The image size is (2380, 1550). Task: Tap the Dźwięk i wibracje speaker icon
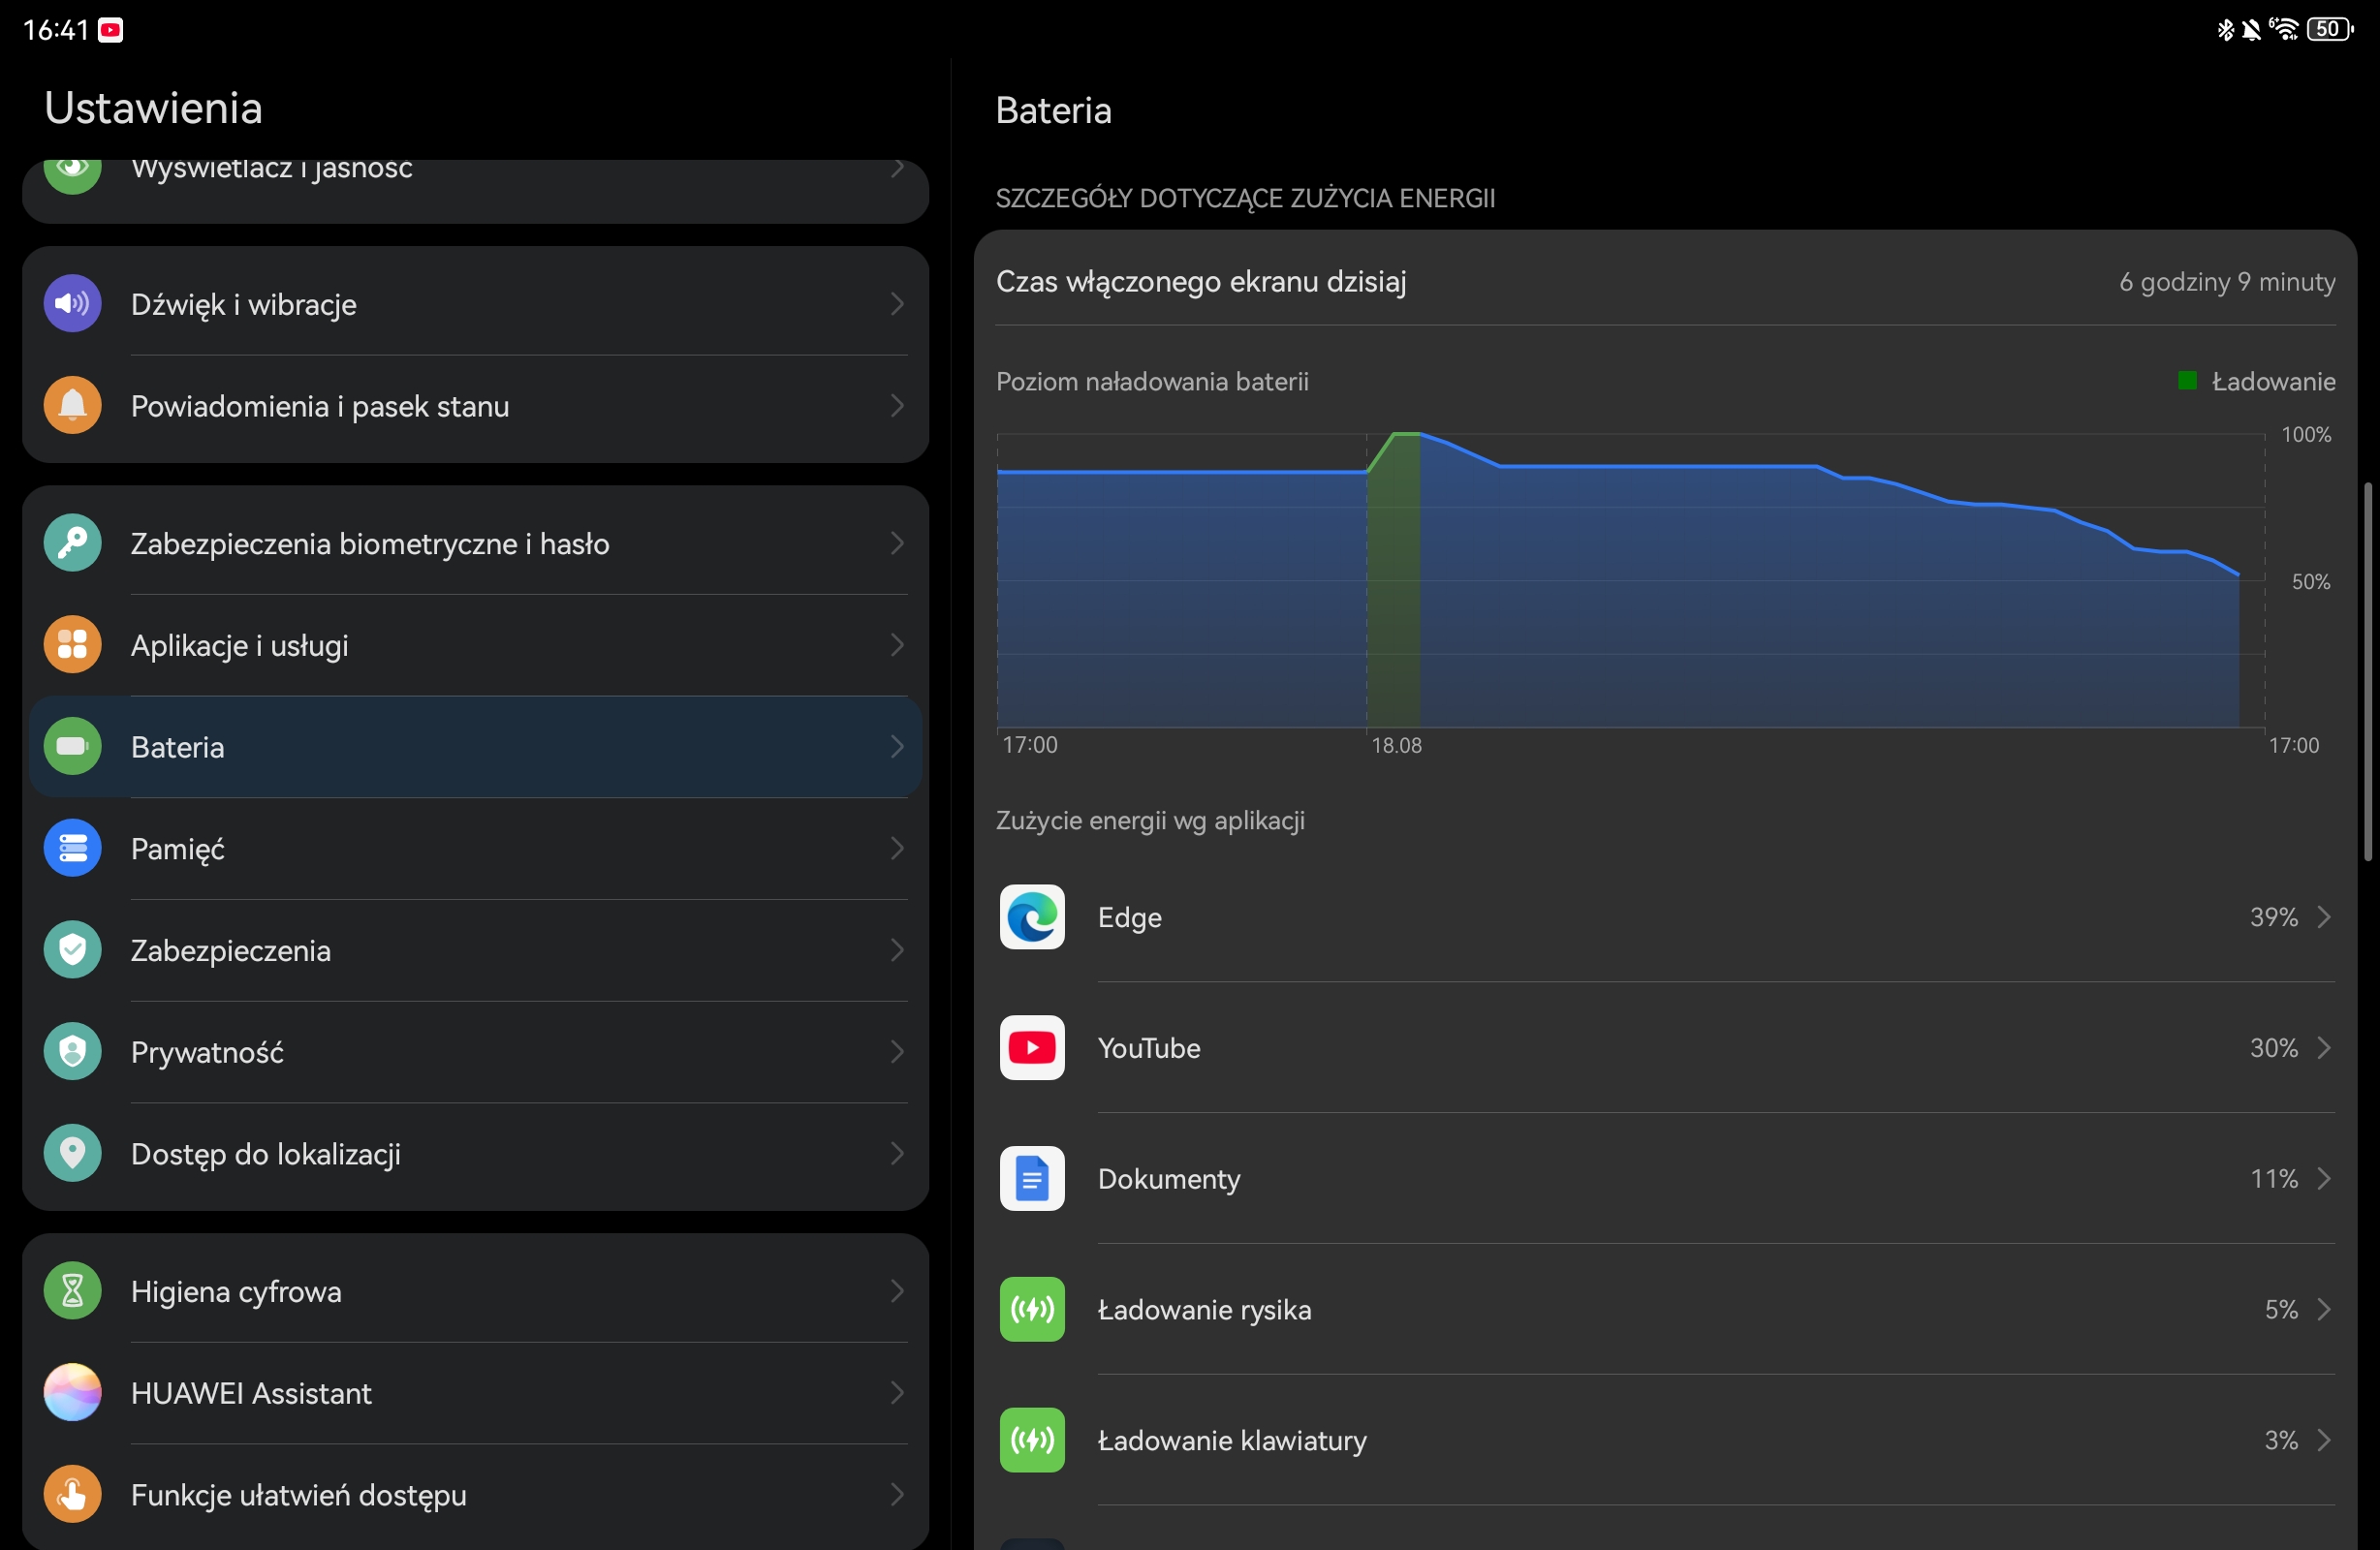click(72, 303)
